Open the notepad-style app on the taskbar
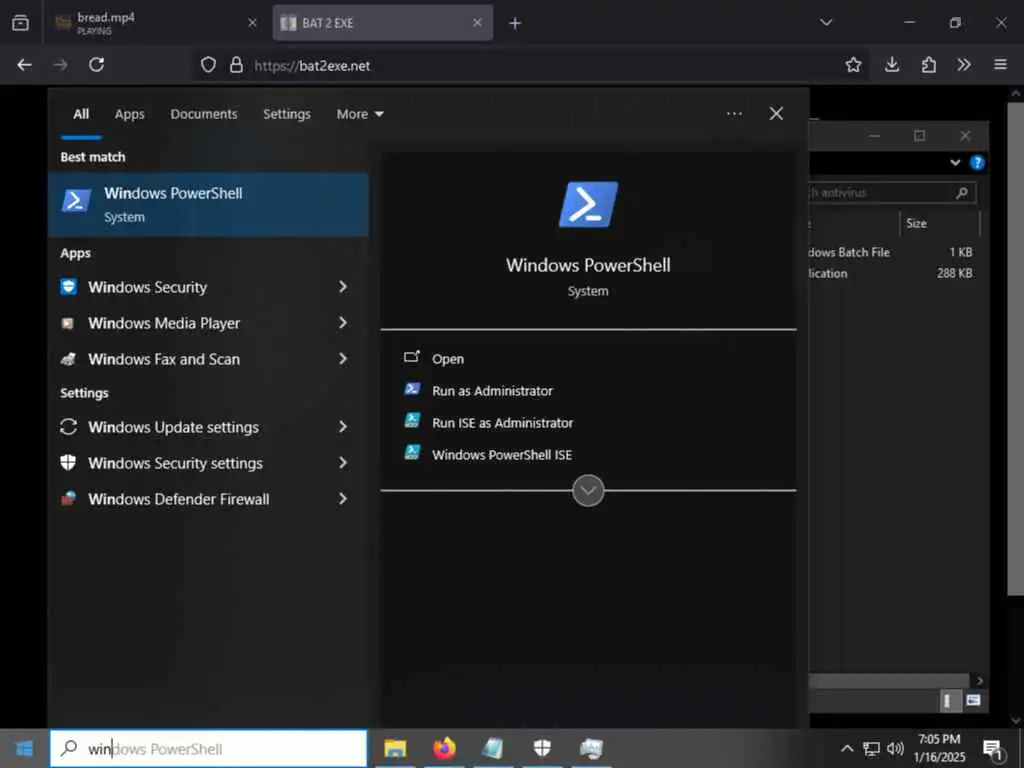 pos(493,748)
